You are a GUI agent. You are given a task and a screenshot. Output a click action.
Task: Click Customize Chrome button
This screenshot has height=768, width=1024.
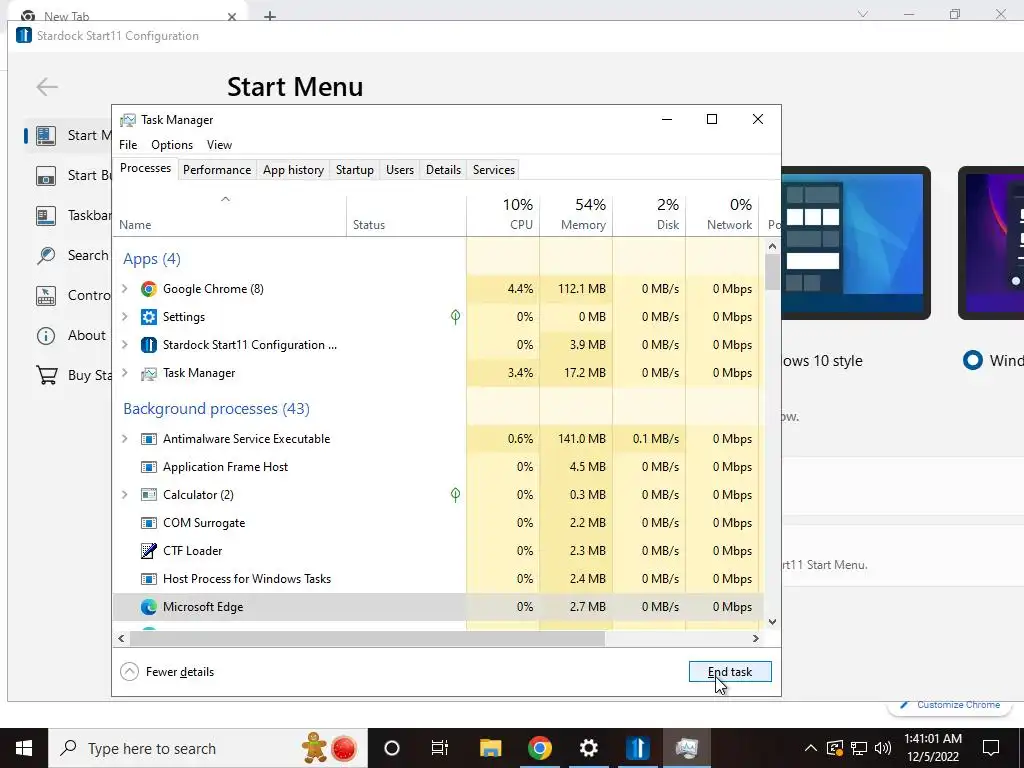(951, 705)
